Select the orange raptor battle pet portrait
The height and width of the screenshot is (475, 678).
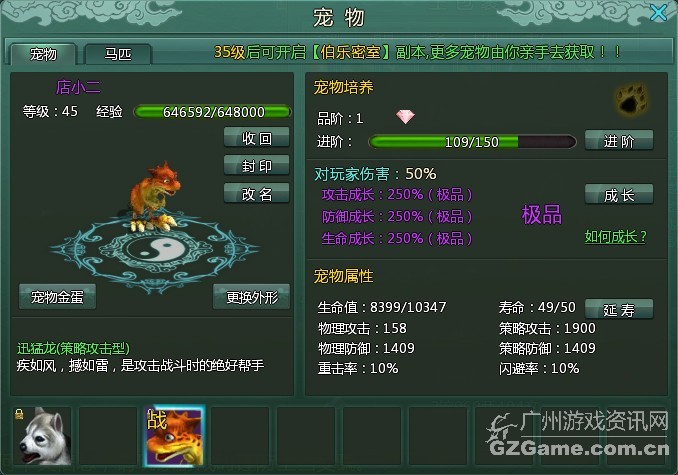[174, 436]
